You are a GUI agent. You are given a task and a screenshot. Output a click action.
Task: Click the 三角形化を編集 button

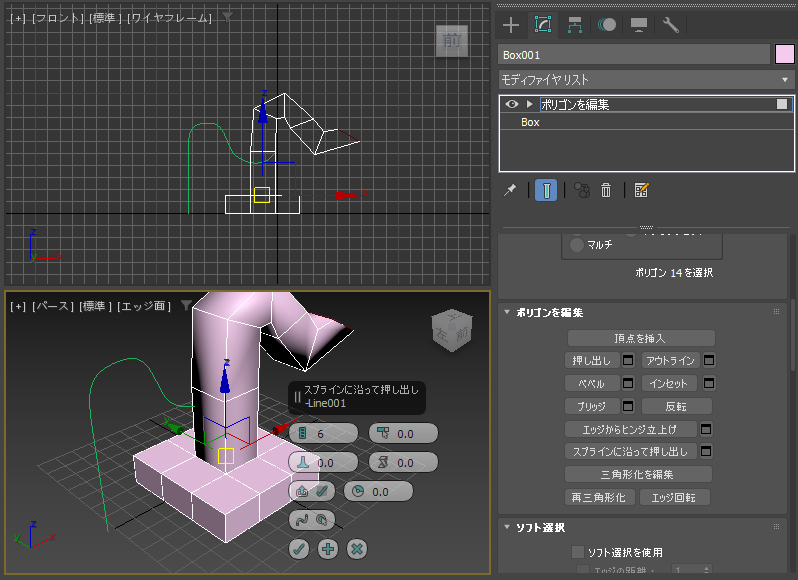(x=638, y=474)
